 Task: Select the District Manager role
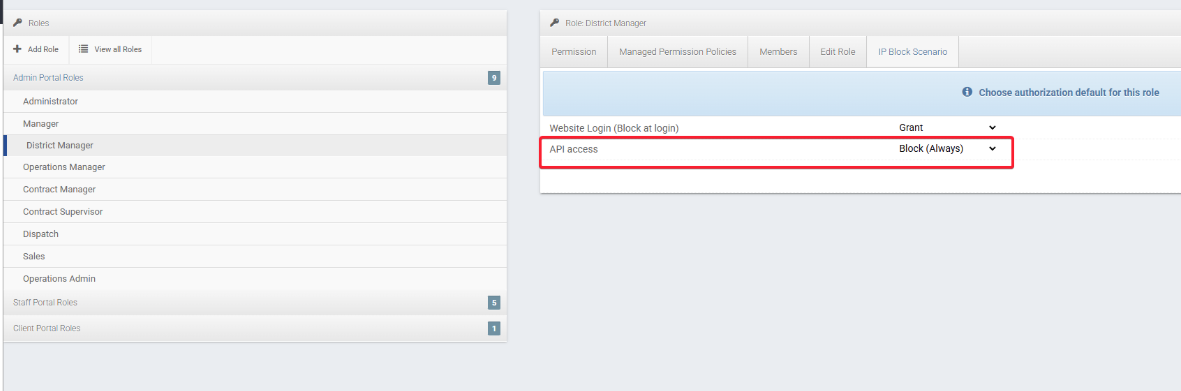(255, 145)
